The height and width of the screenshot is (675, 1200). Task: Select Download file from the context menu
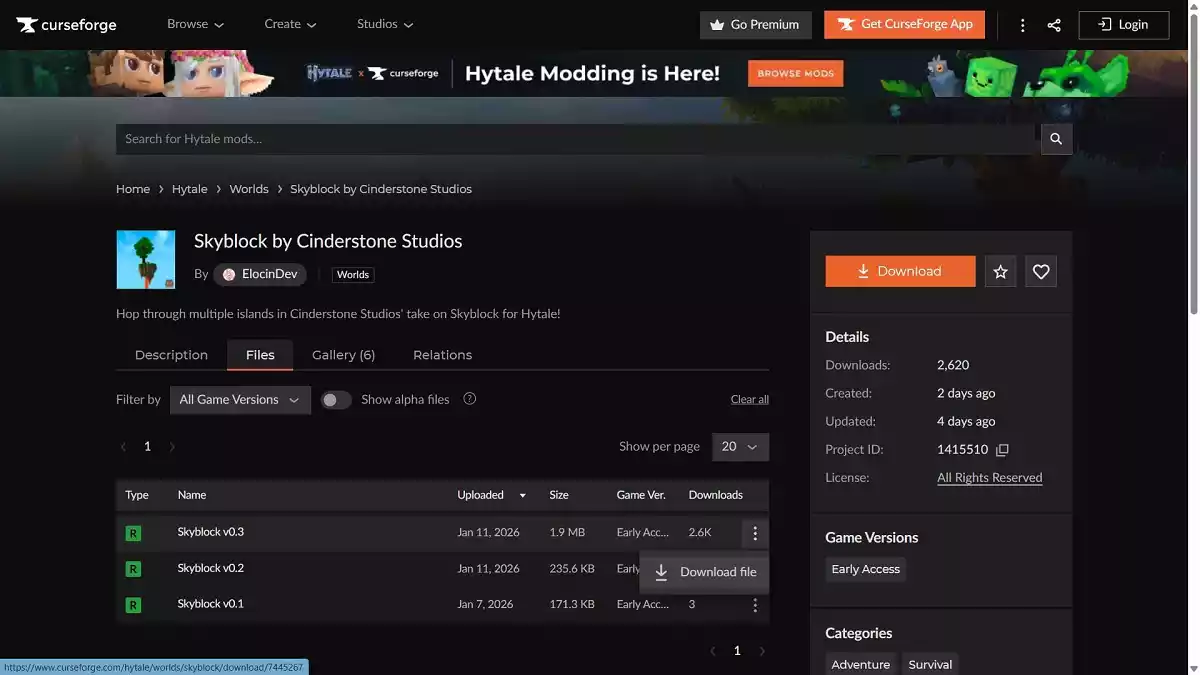pyautogui.click(x=704, y=571)
